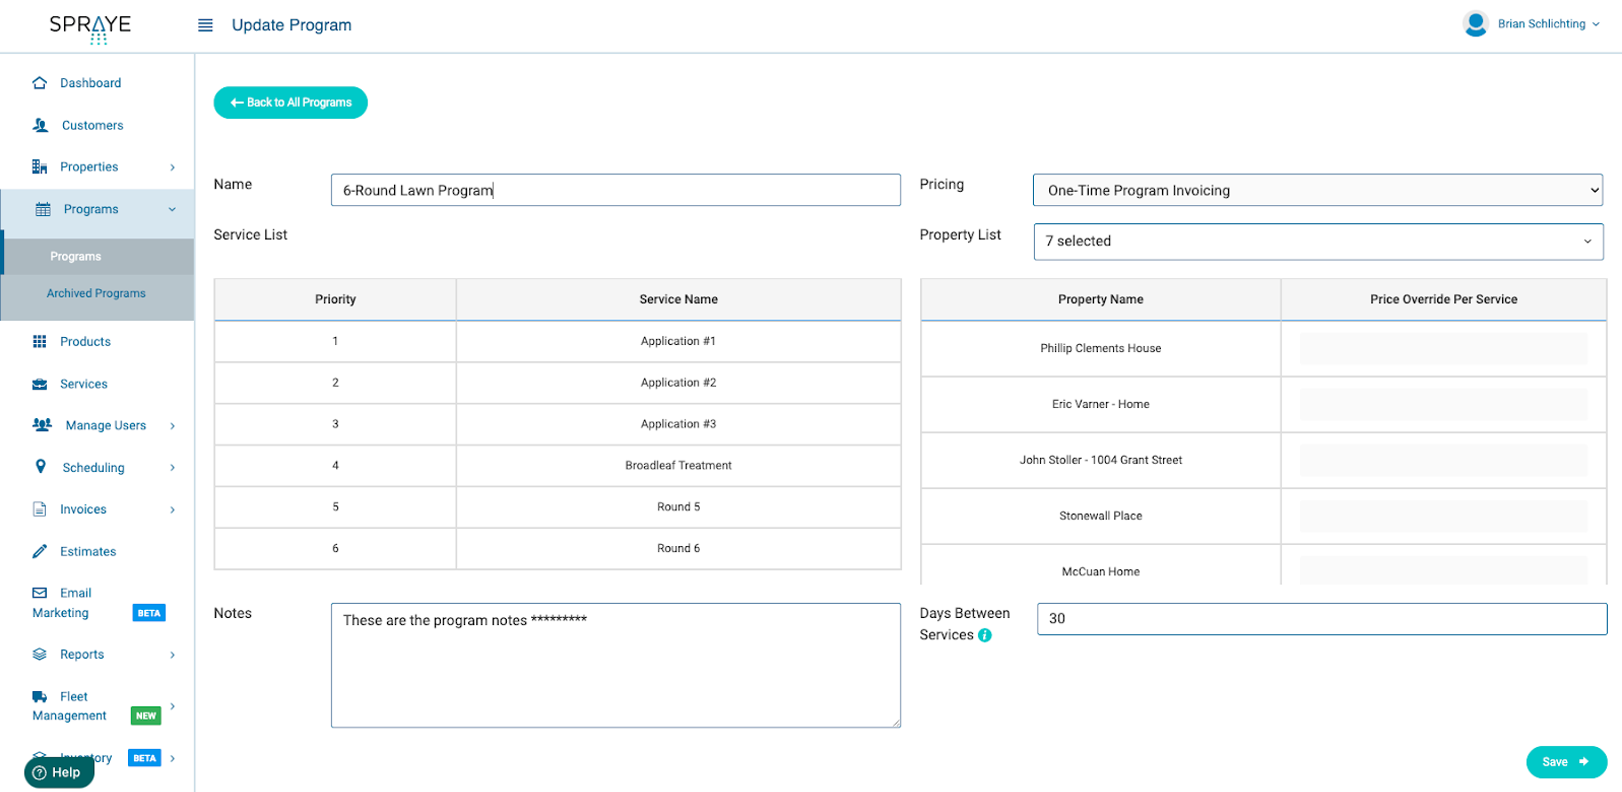Viewport: 1622px width, 792px height.
Task: Click Price Override Per Service header
Action: click(x=1443, y=299)
